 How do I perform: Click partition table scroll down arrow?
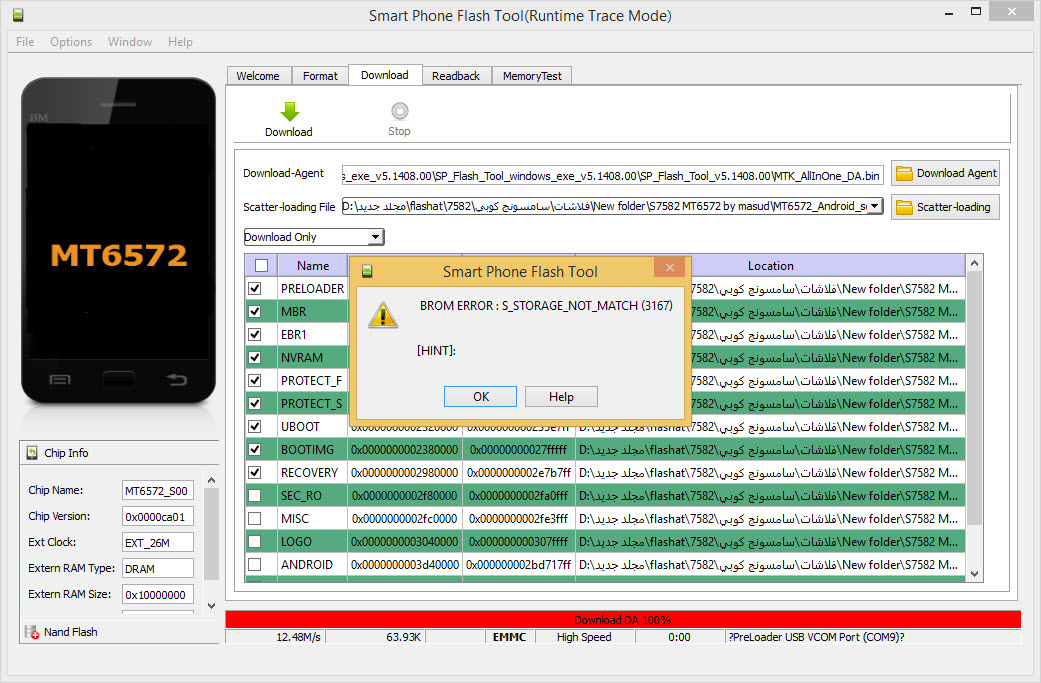click(974, 574)
